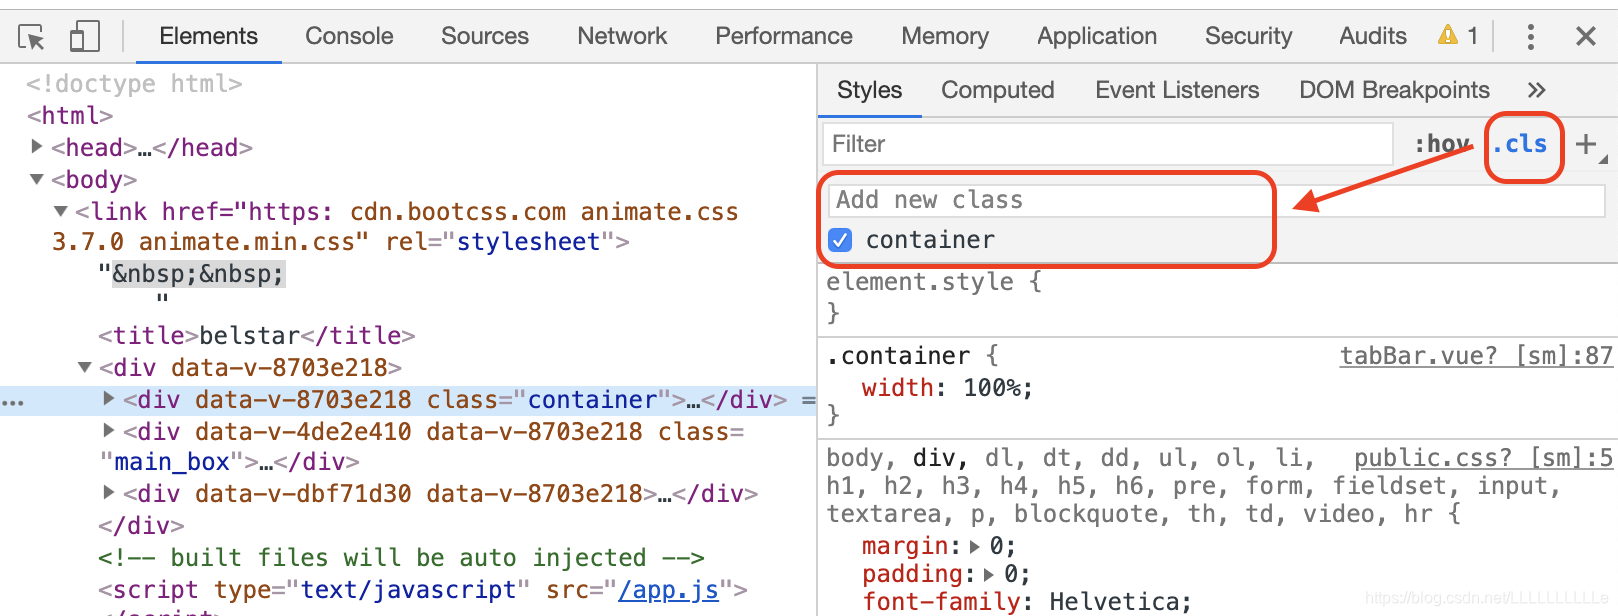Image resolution: width=1618 pixels, height=616 pixels.
Task: Close the DevTools panel
Action: pyautogui.click(x=1585, y=37)
